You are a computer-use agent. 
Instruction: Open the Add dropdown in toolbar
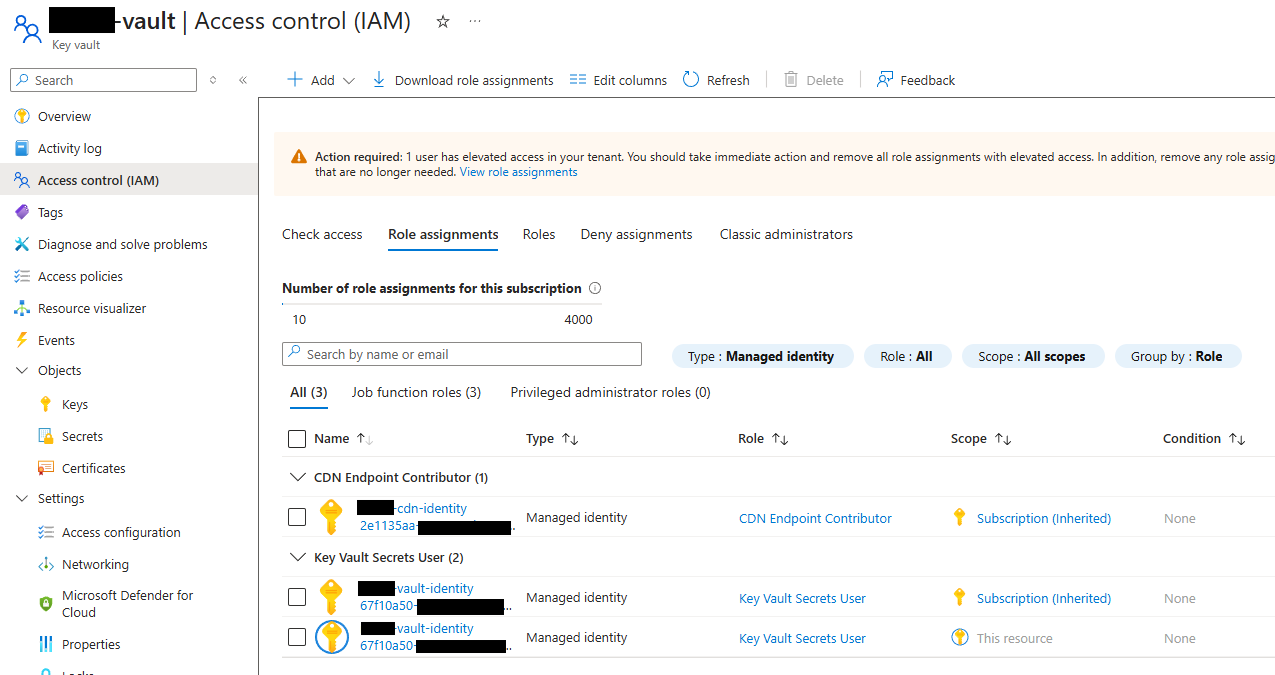[321, 80]
